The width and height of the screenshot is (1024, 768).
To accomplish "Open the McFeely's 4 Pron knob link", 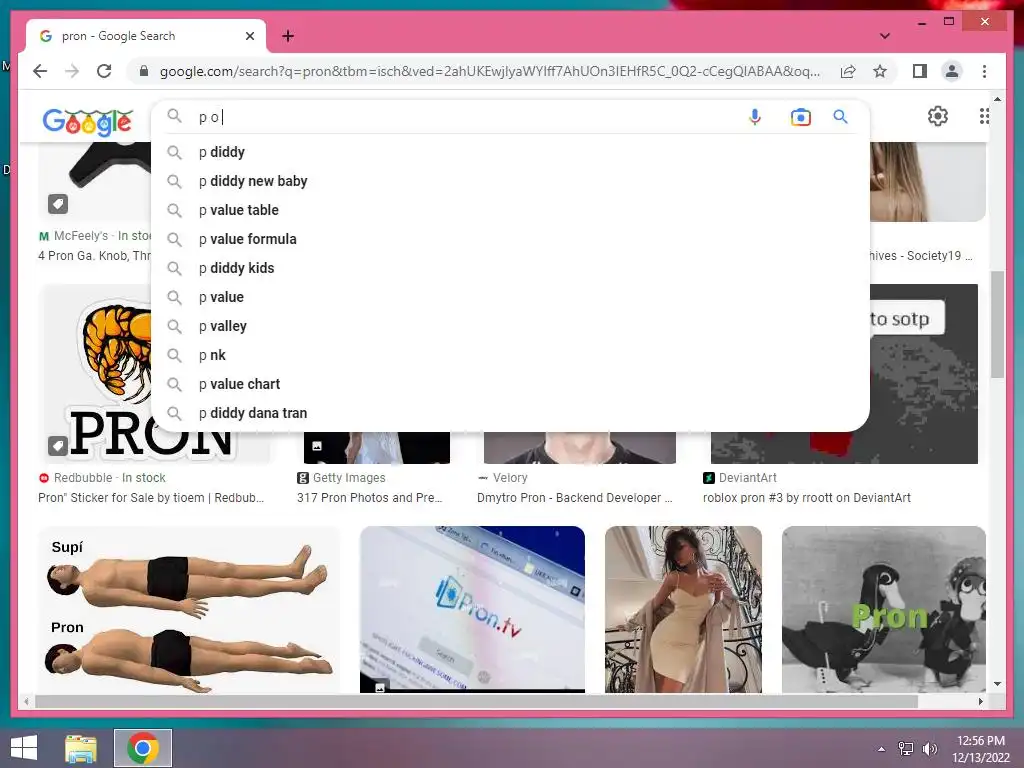I will 95,255.
